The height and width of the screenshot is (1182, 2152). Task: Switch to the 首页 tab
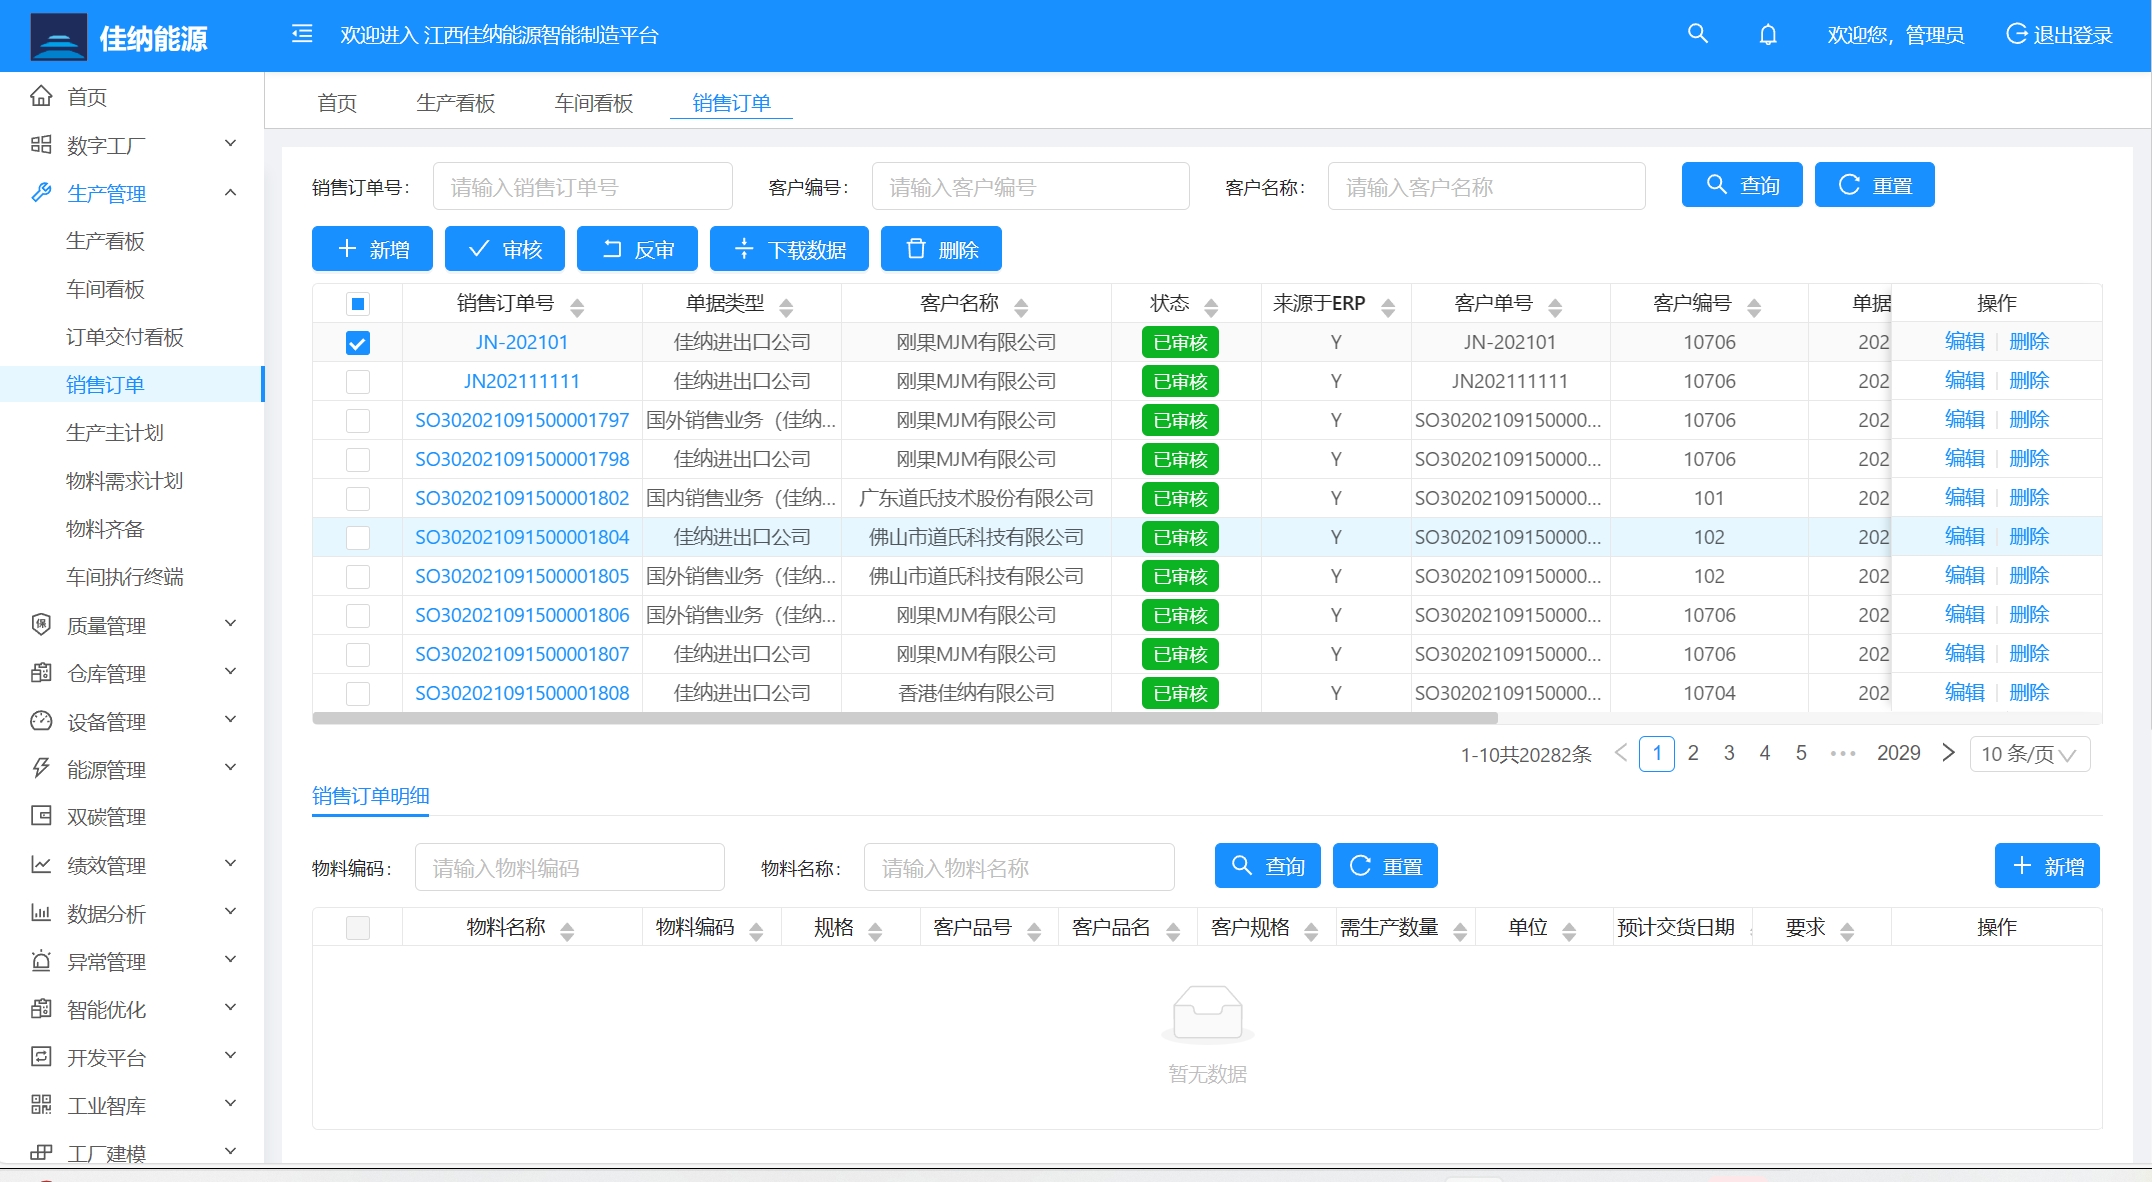tap(337, 103)
